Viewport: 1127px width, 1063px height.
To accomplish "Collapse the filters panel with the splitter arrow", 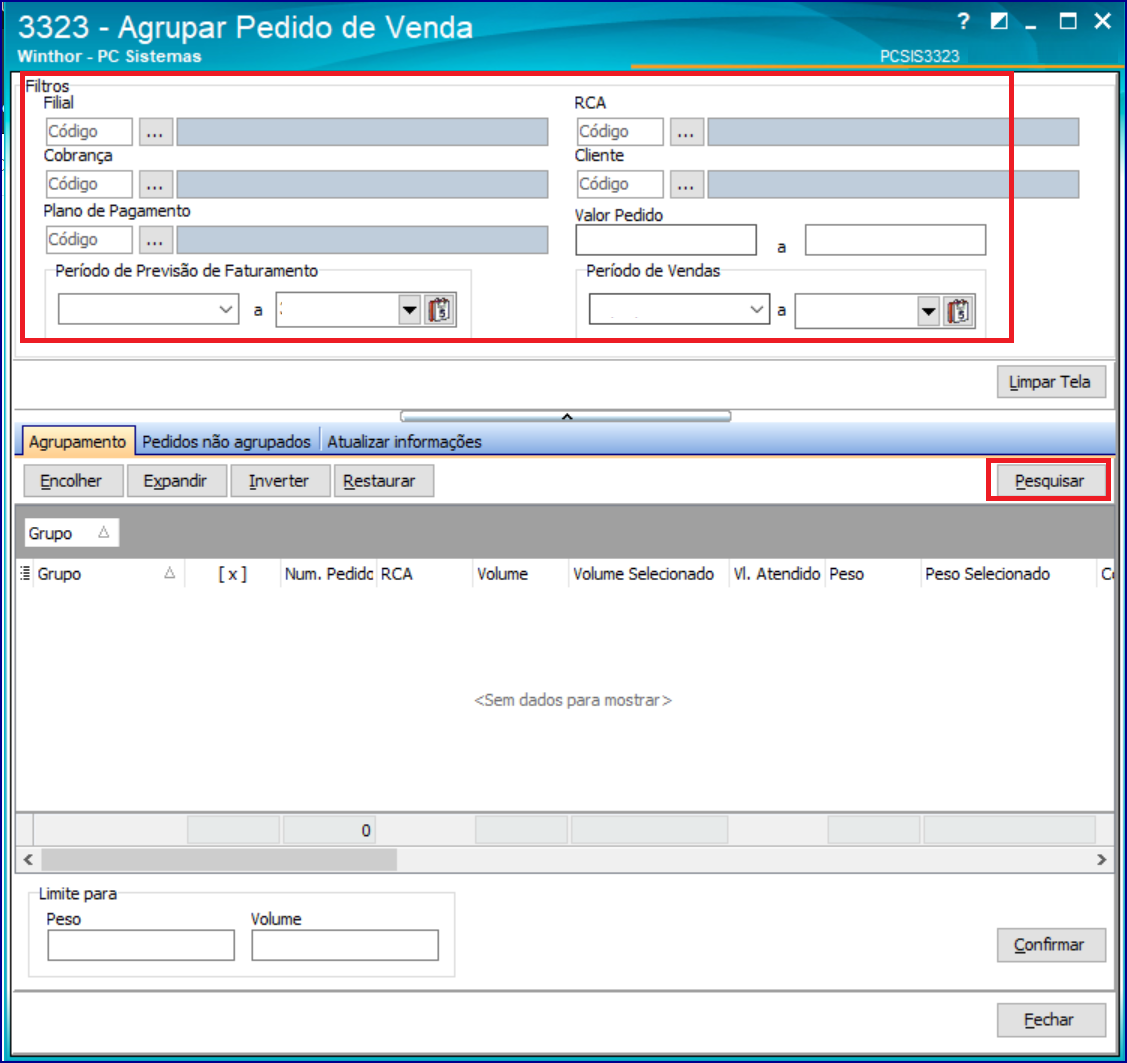I will click(x=566, y=416).
